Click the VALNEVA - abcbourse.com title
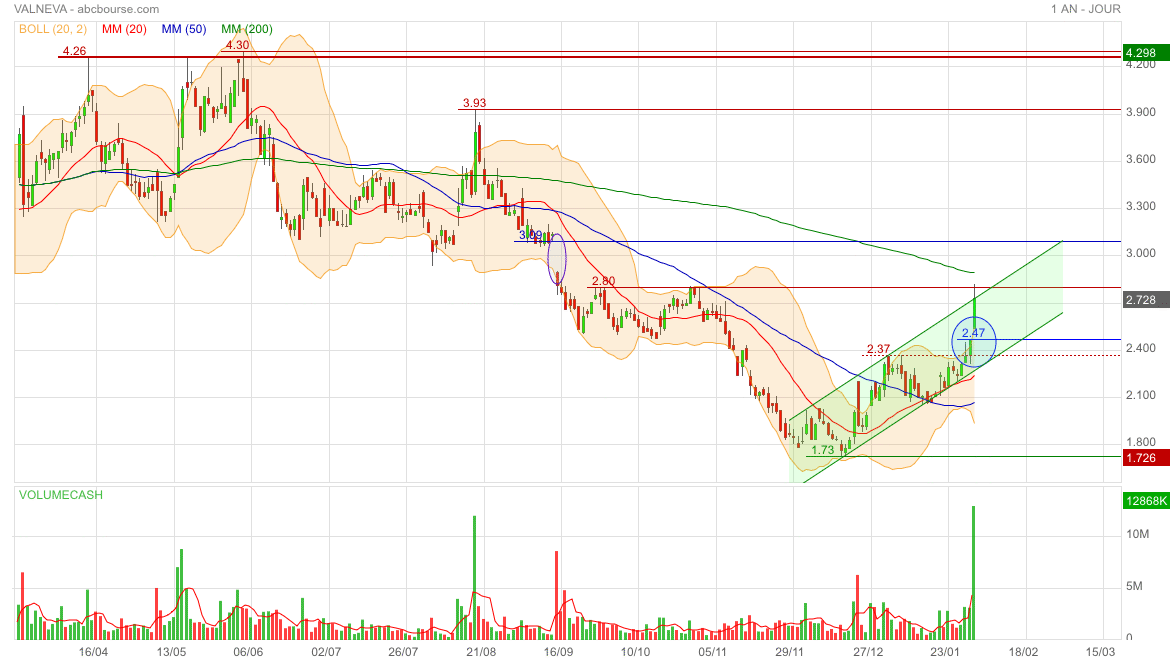Image resolution: width=1170 pixels, height=662 pixels. (x=87, y=9)
